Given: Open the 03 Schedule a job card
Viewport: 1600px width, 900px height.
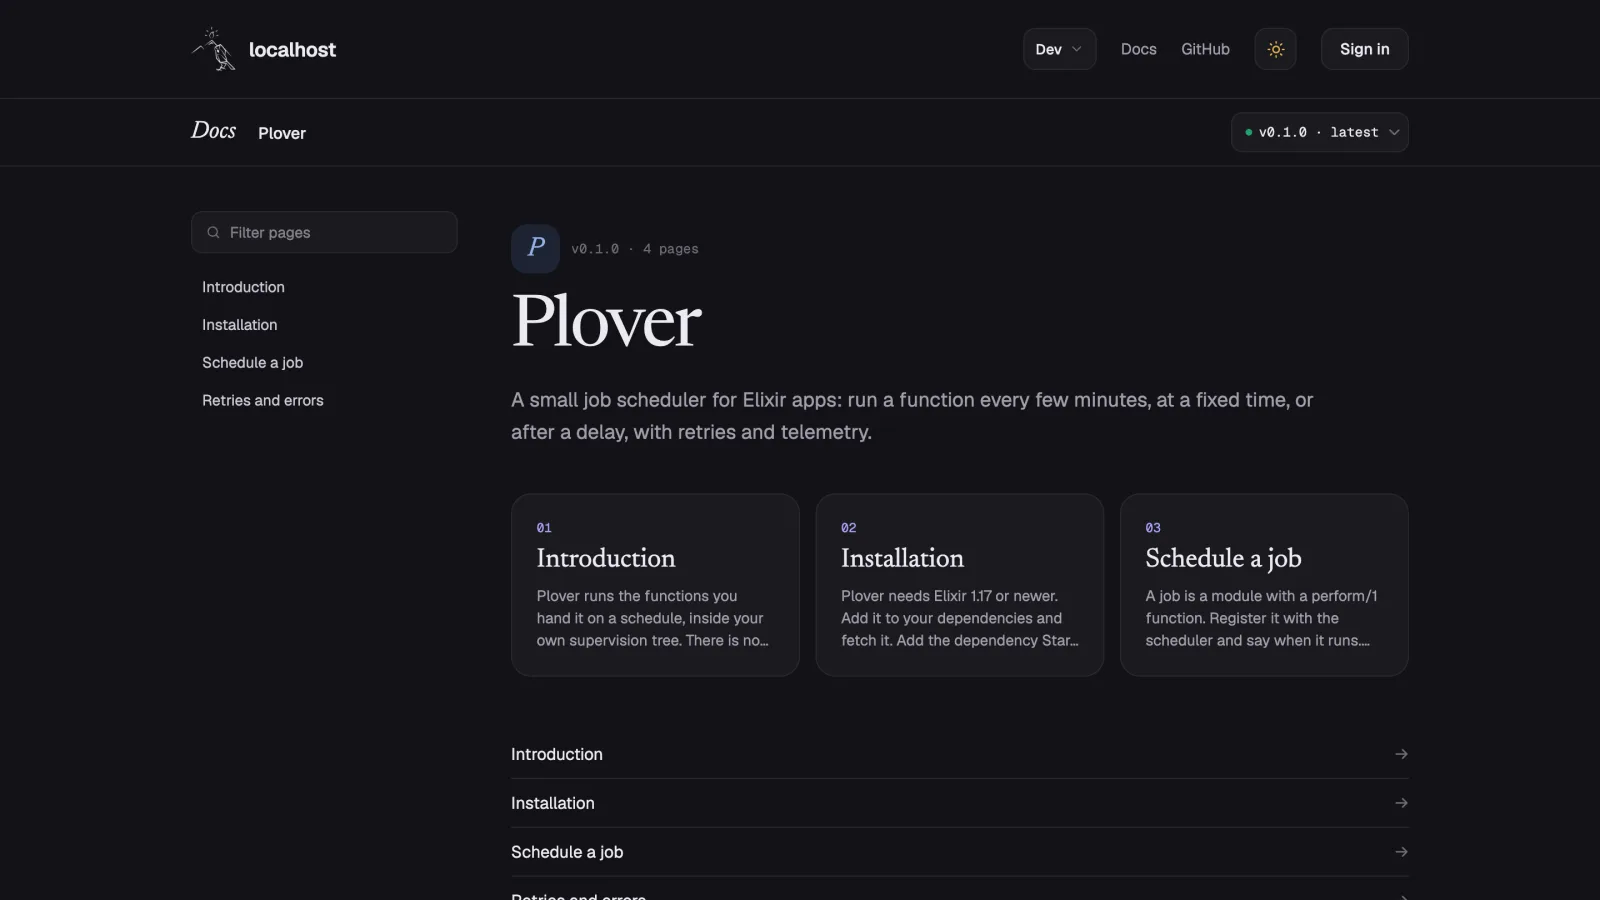Looking at the screenshot, I should [1264, 585].
